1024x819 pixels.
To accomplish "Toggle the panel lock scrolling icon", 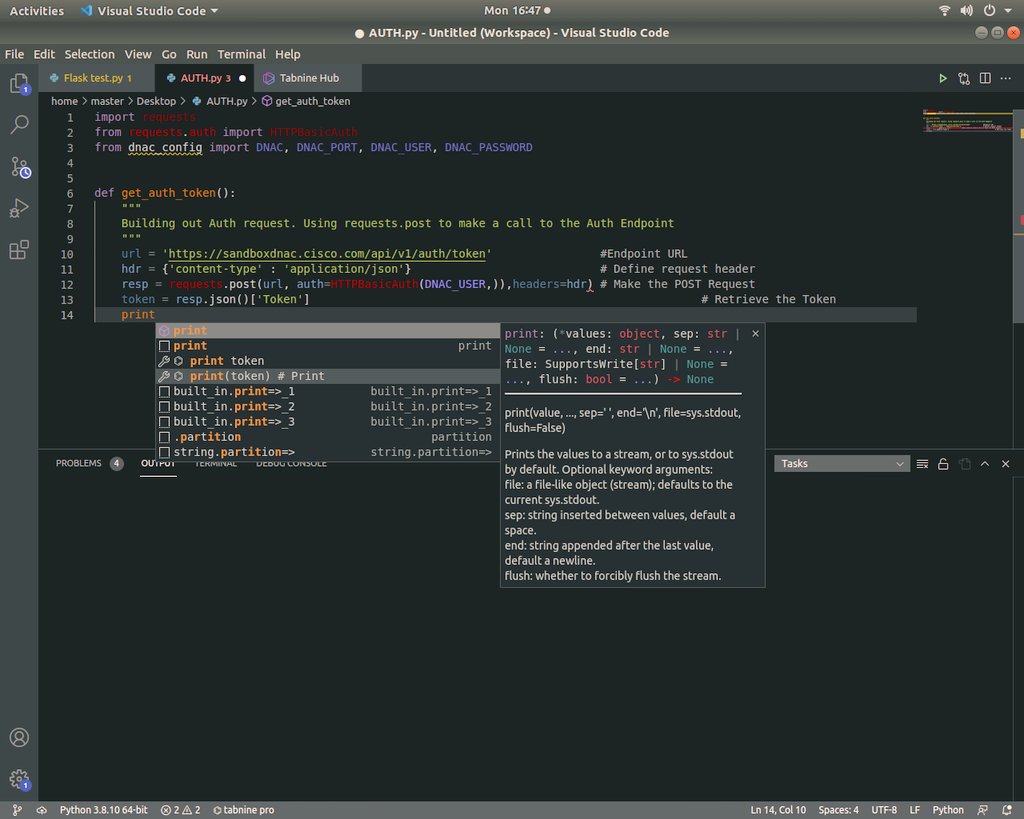I will pos(943,463).
